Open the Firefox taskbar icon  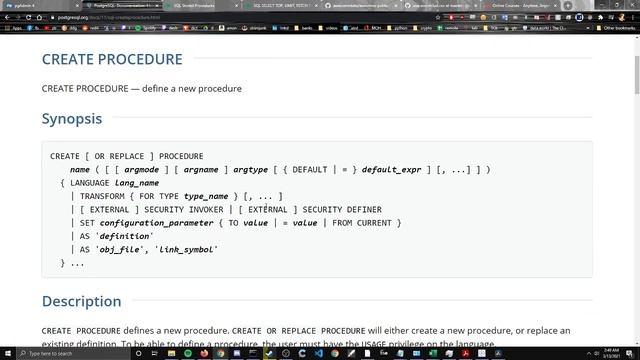(204, 353)
